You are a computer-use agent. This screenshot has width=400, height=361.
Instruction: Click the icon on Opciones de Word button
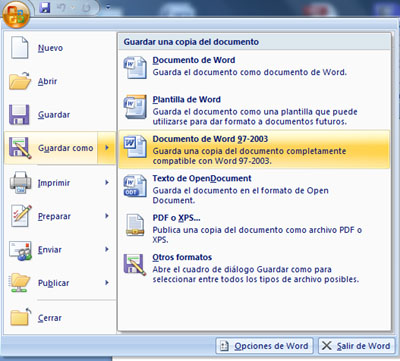(x=224, y=346)
